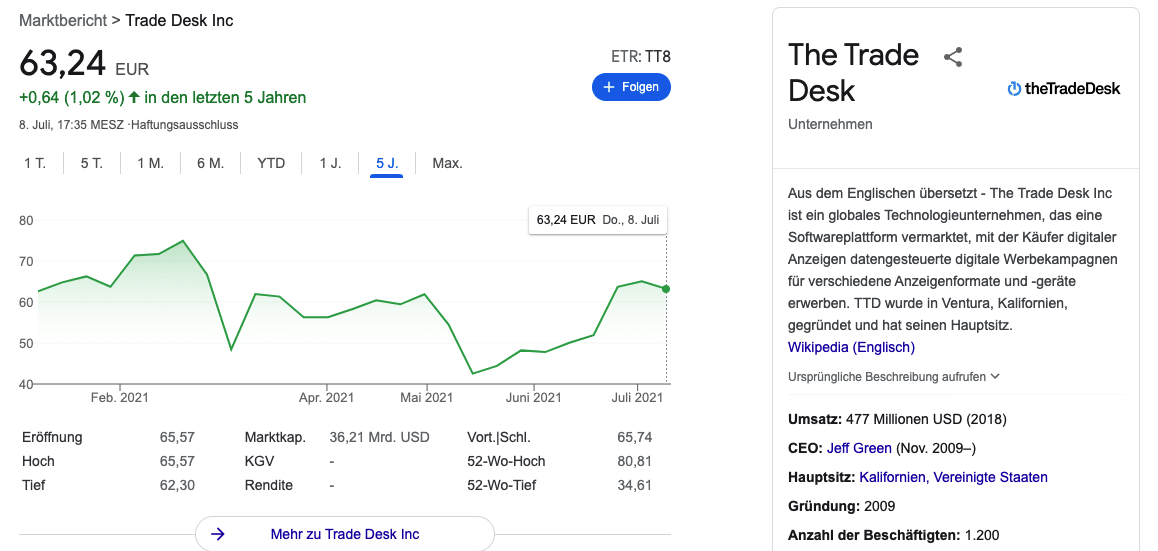Select the 1 T. time range tab

(x=35, y=163)
